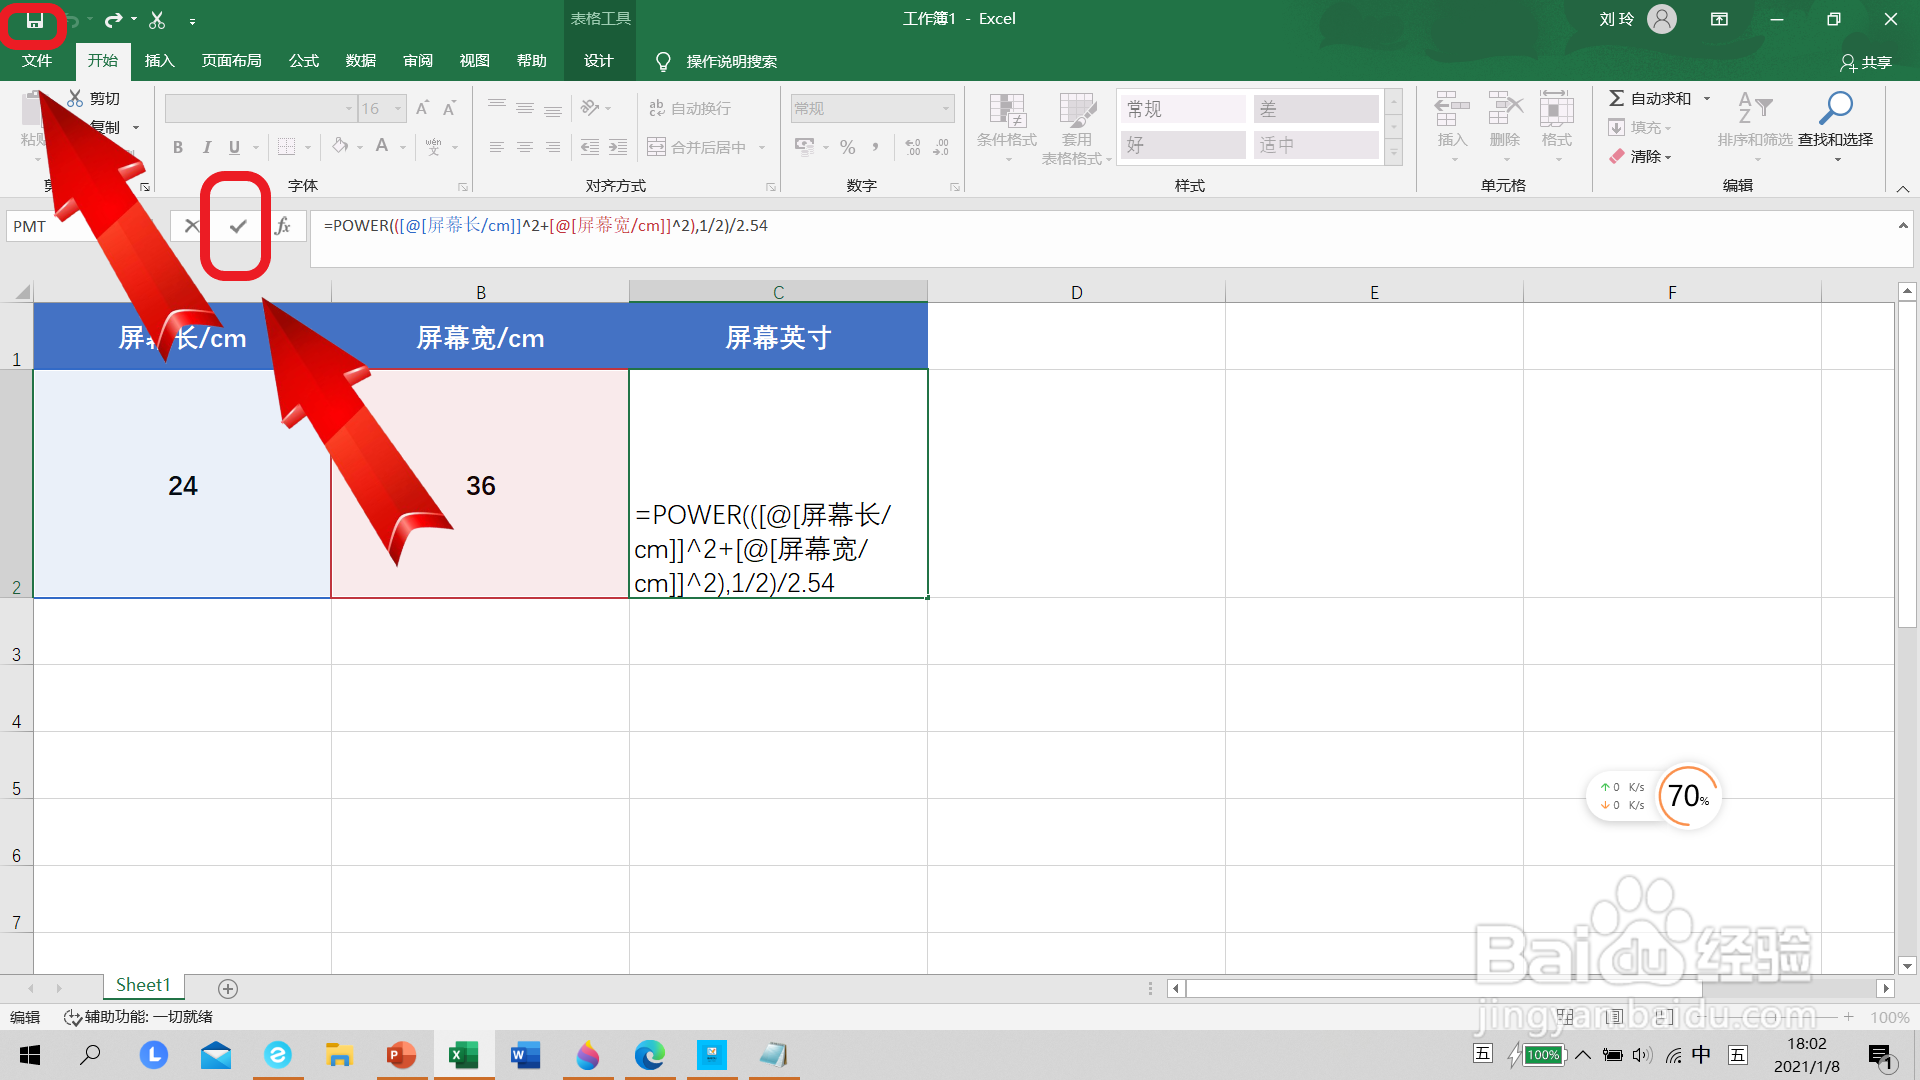Click the 共享 (Share) button
Image resolution: width=1920 pixels, height=1080 pixels.
(x=1866, y=63)
